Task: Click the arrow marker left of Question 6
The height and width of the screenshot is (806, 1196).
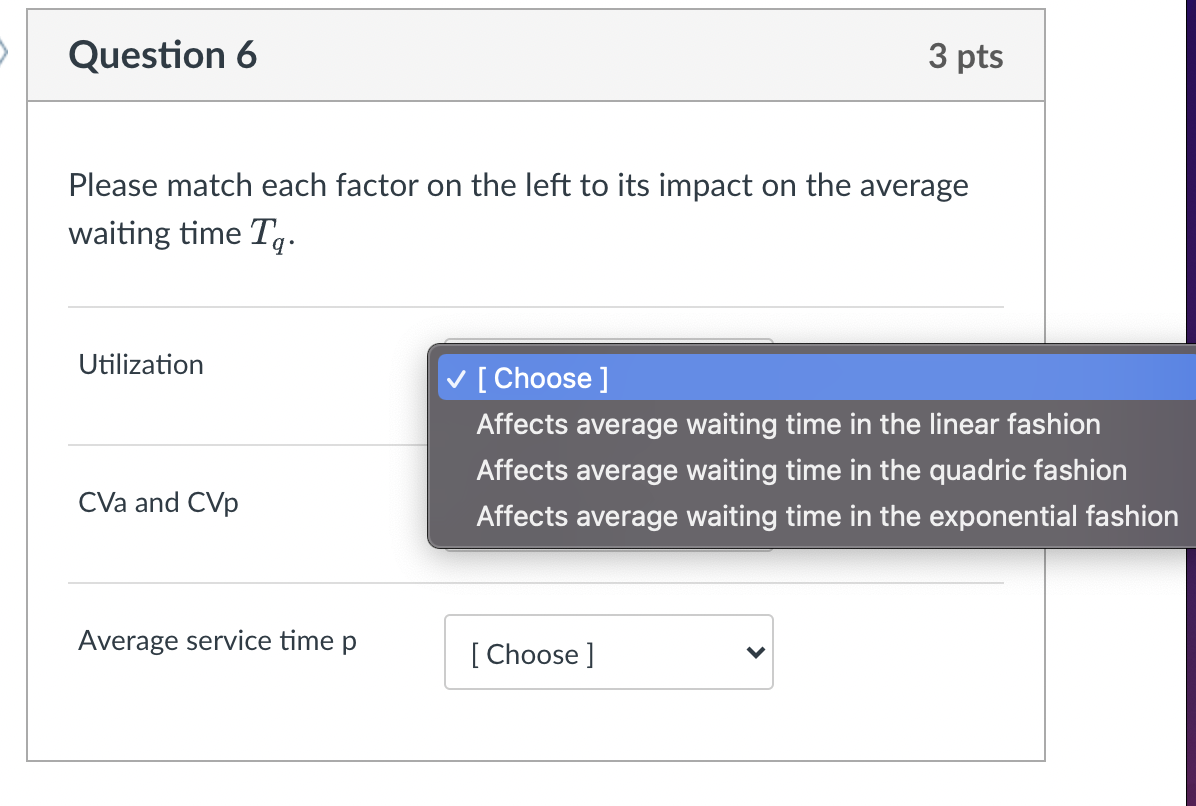Action: pos(5,52)
